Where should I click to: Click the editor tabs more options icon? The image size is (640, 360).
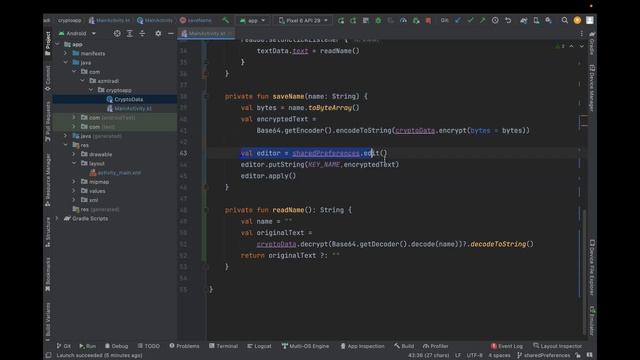pyautogui.click(x=582, y=33)
